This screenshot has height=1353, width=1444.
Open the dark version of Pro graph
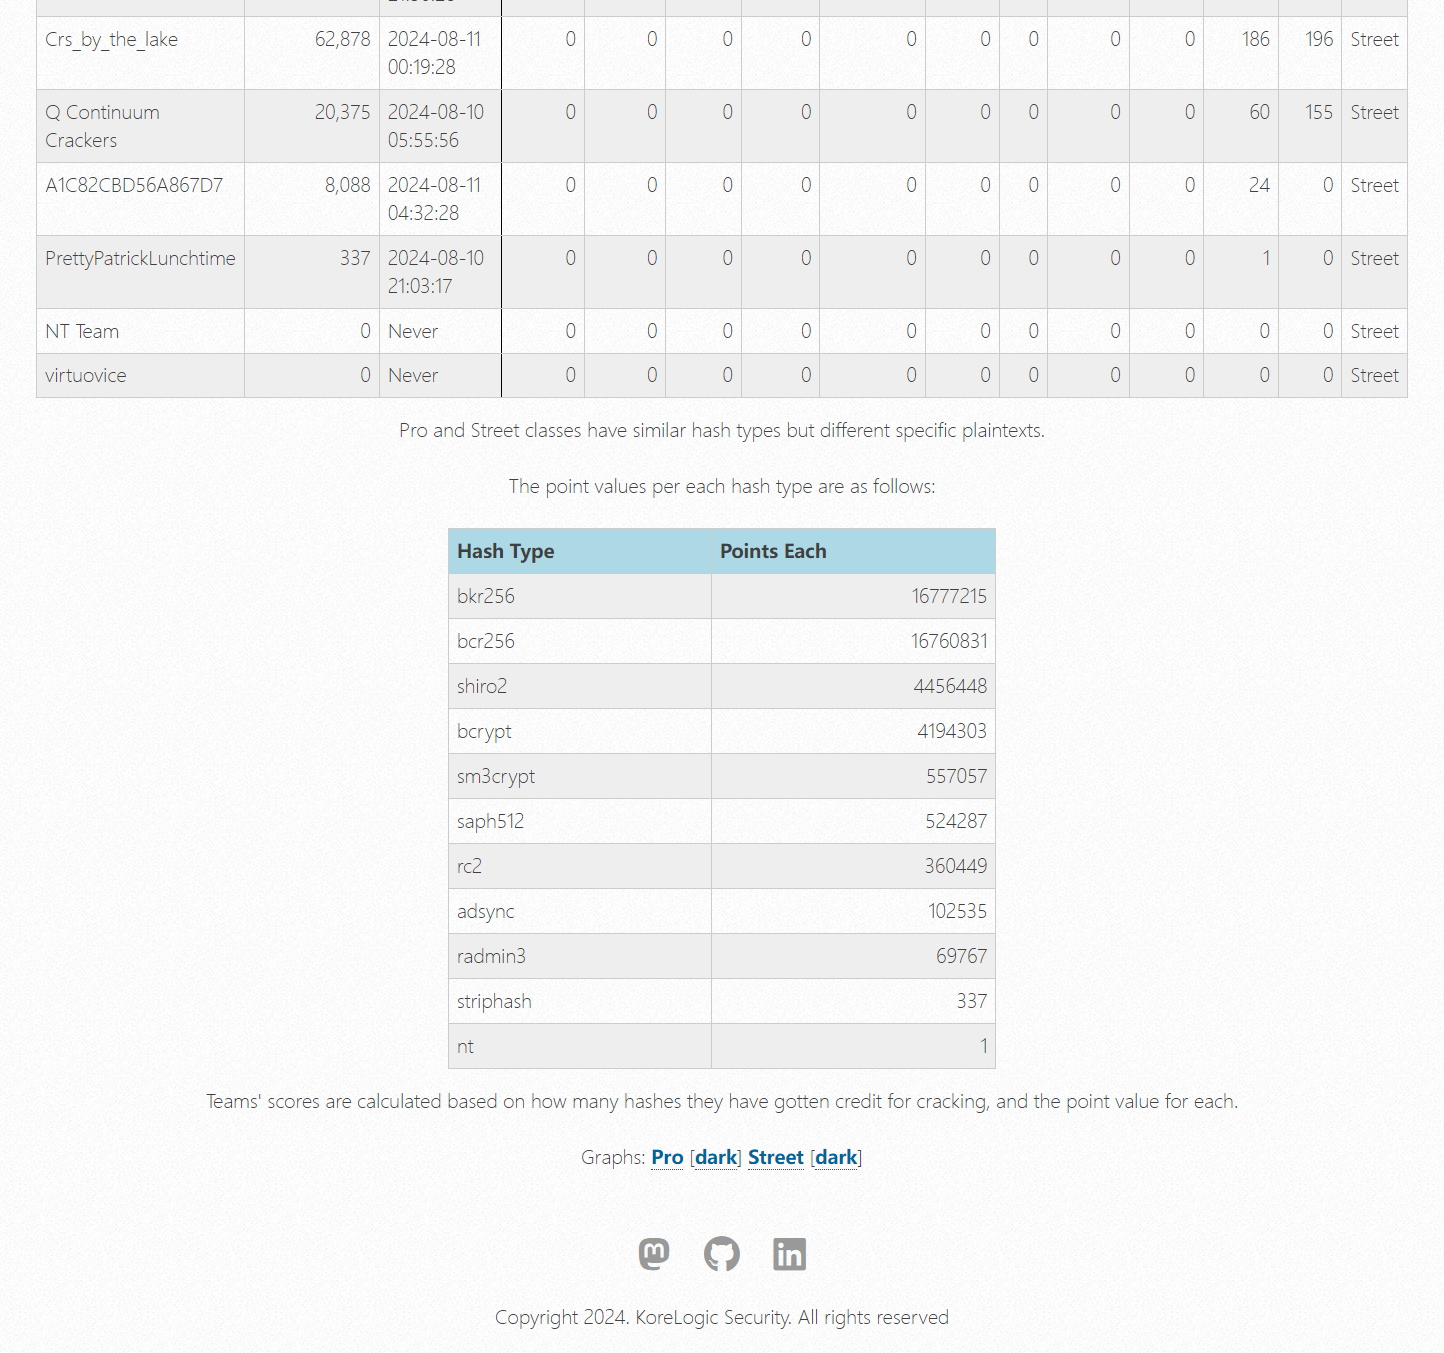(716, 1157)
